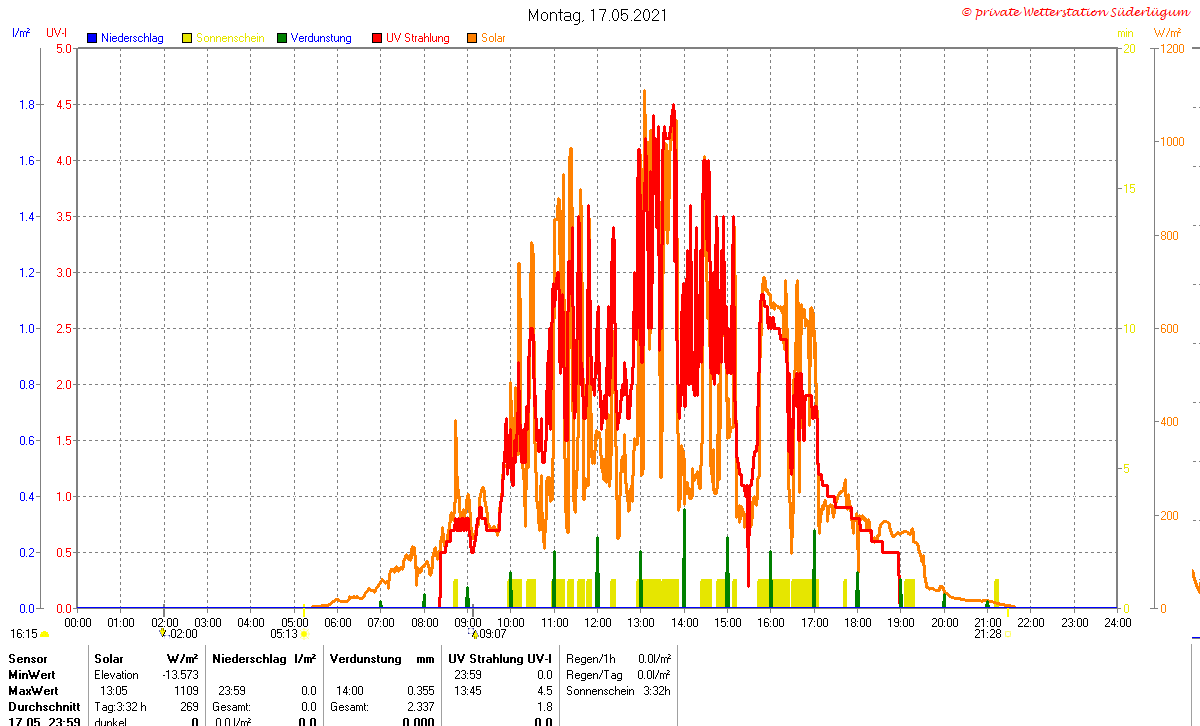Screen dimensions: 1200x726
Task: Click the chart title Montag, 17.05.2021
Action: coord(597,15)
